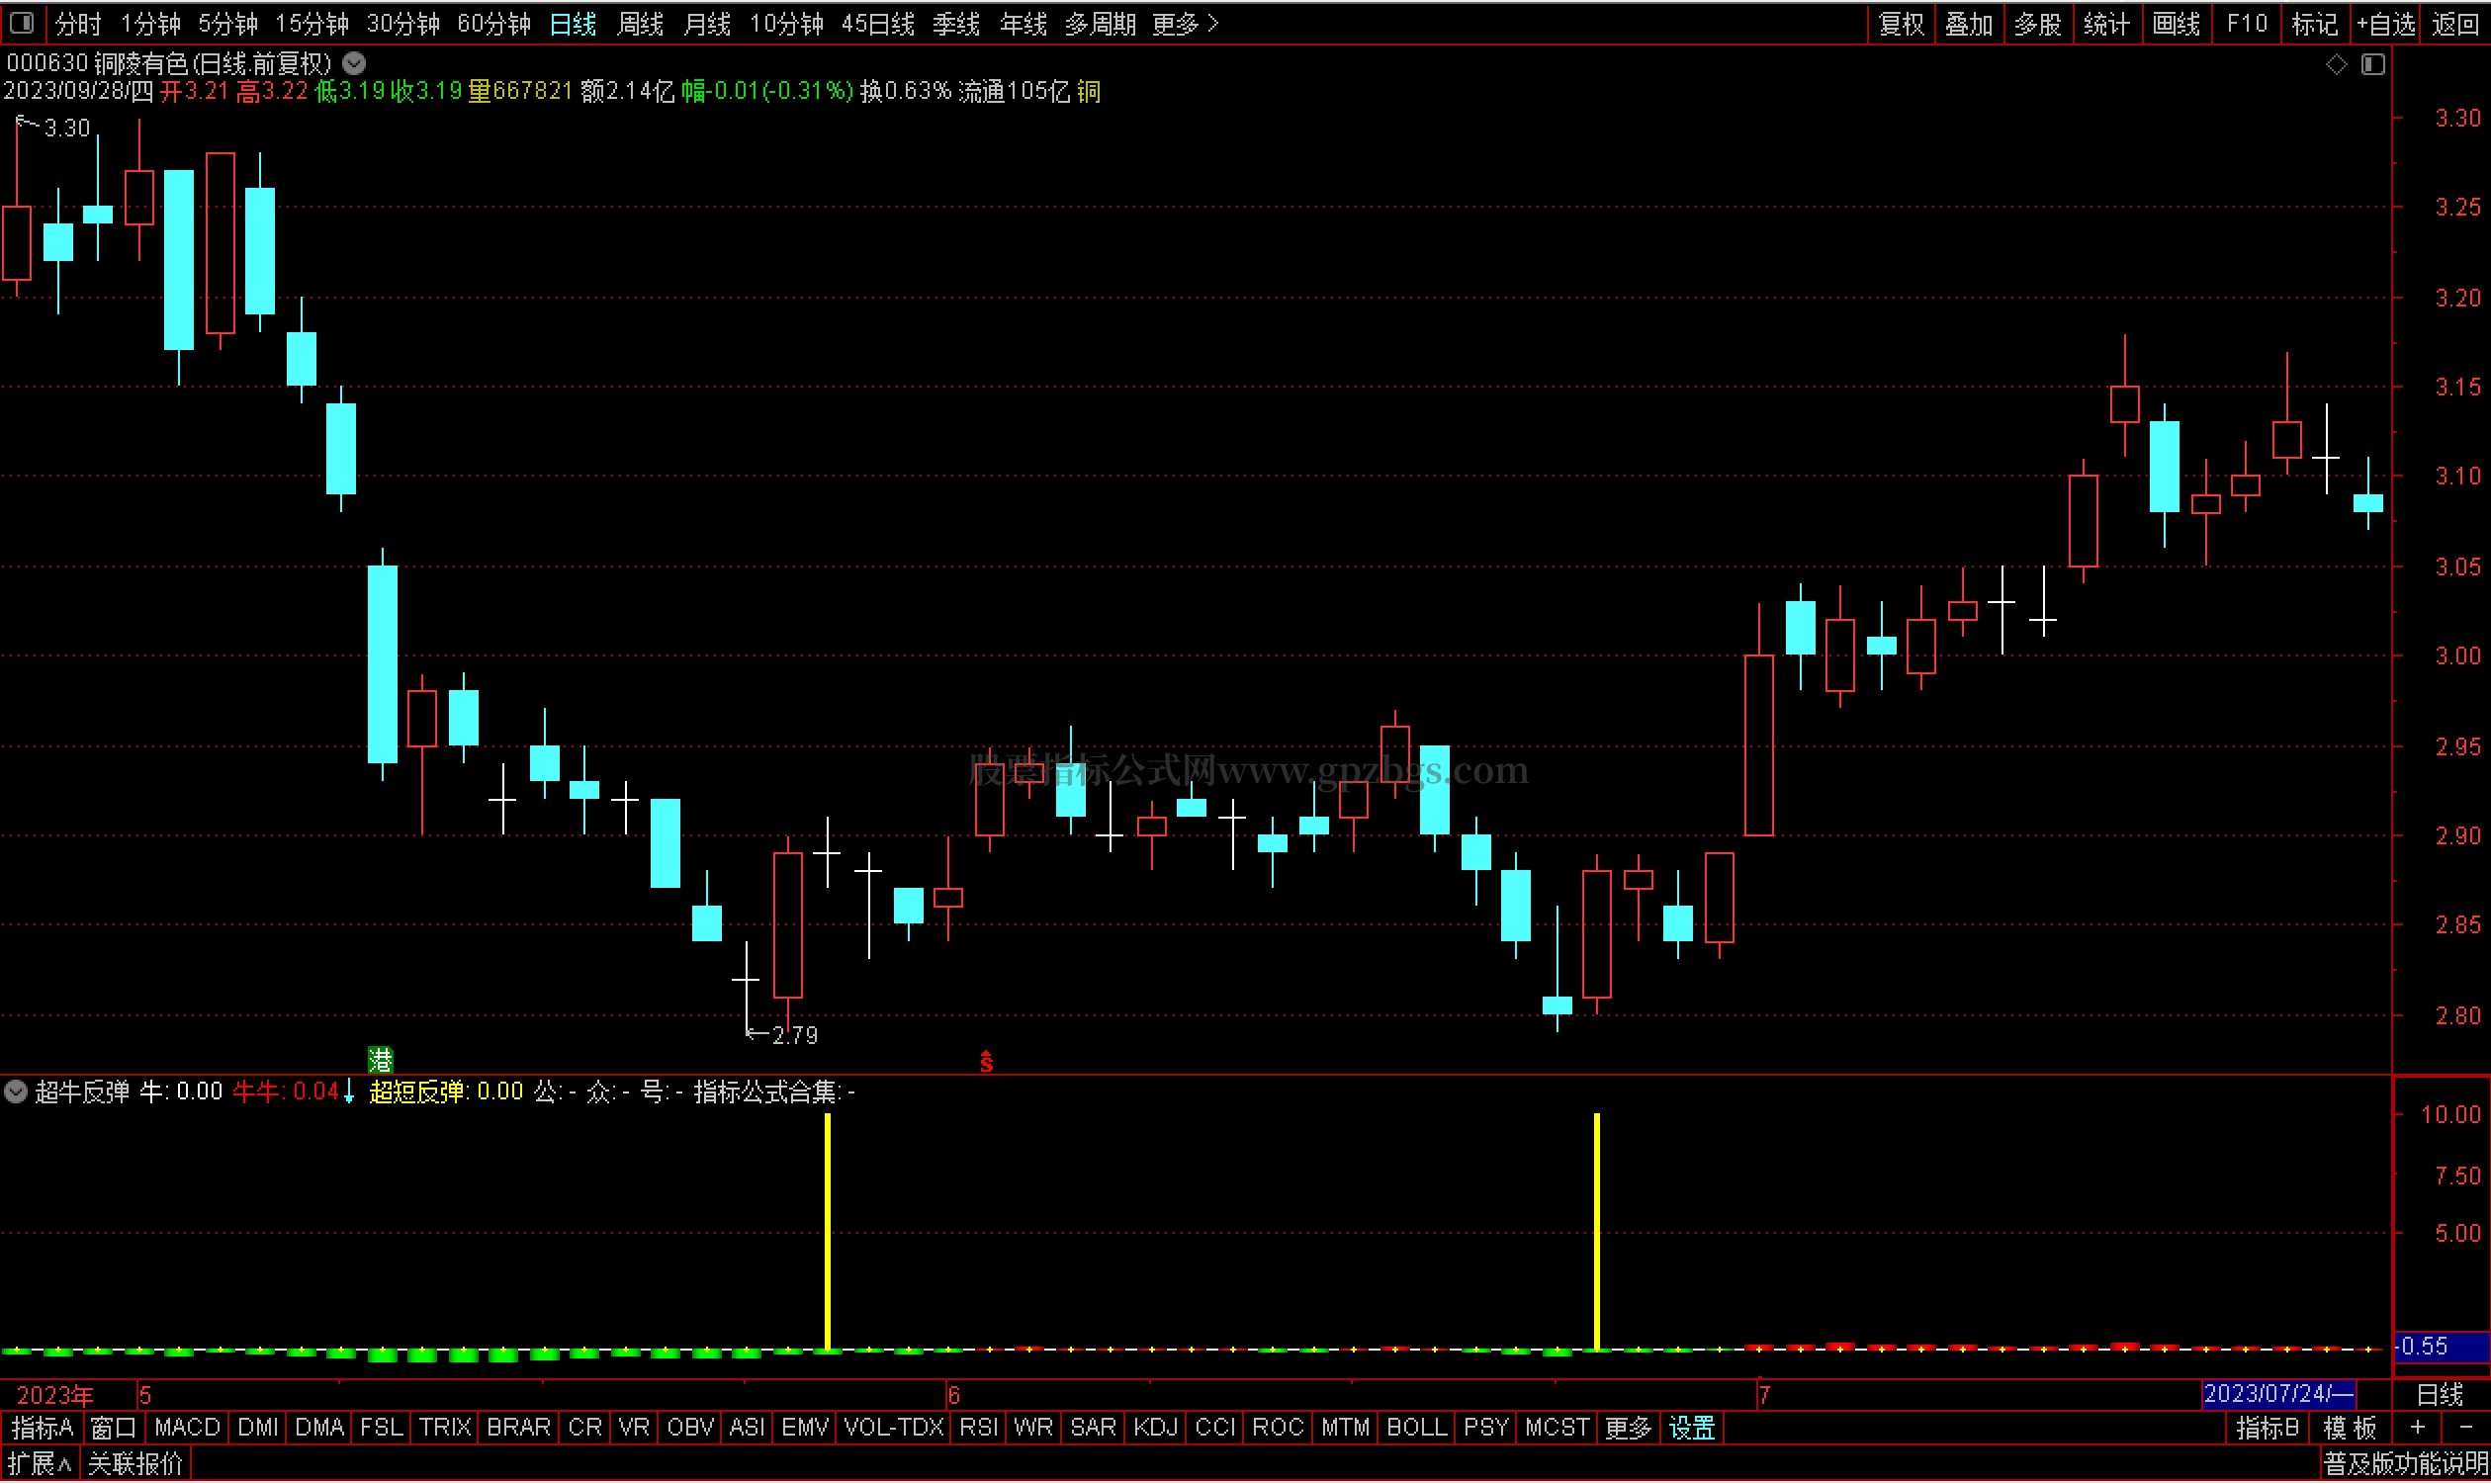Click the 画线 drawing tools button
The height and width of the screenshot is (1484, 2491).
tap(2176, 24)
